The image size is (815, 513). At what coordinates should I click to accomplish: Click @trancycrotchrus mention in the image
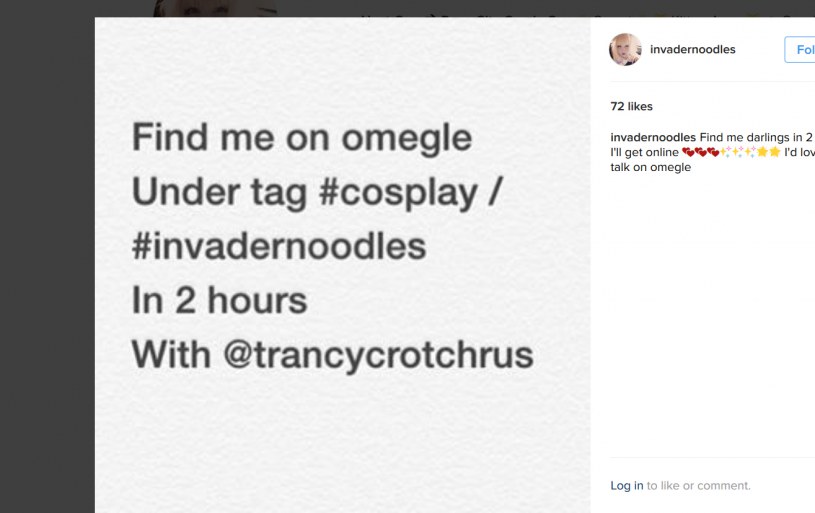pyautogui.click(x=378, y=354)
